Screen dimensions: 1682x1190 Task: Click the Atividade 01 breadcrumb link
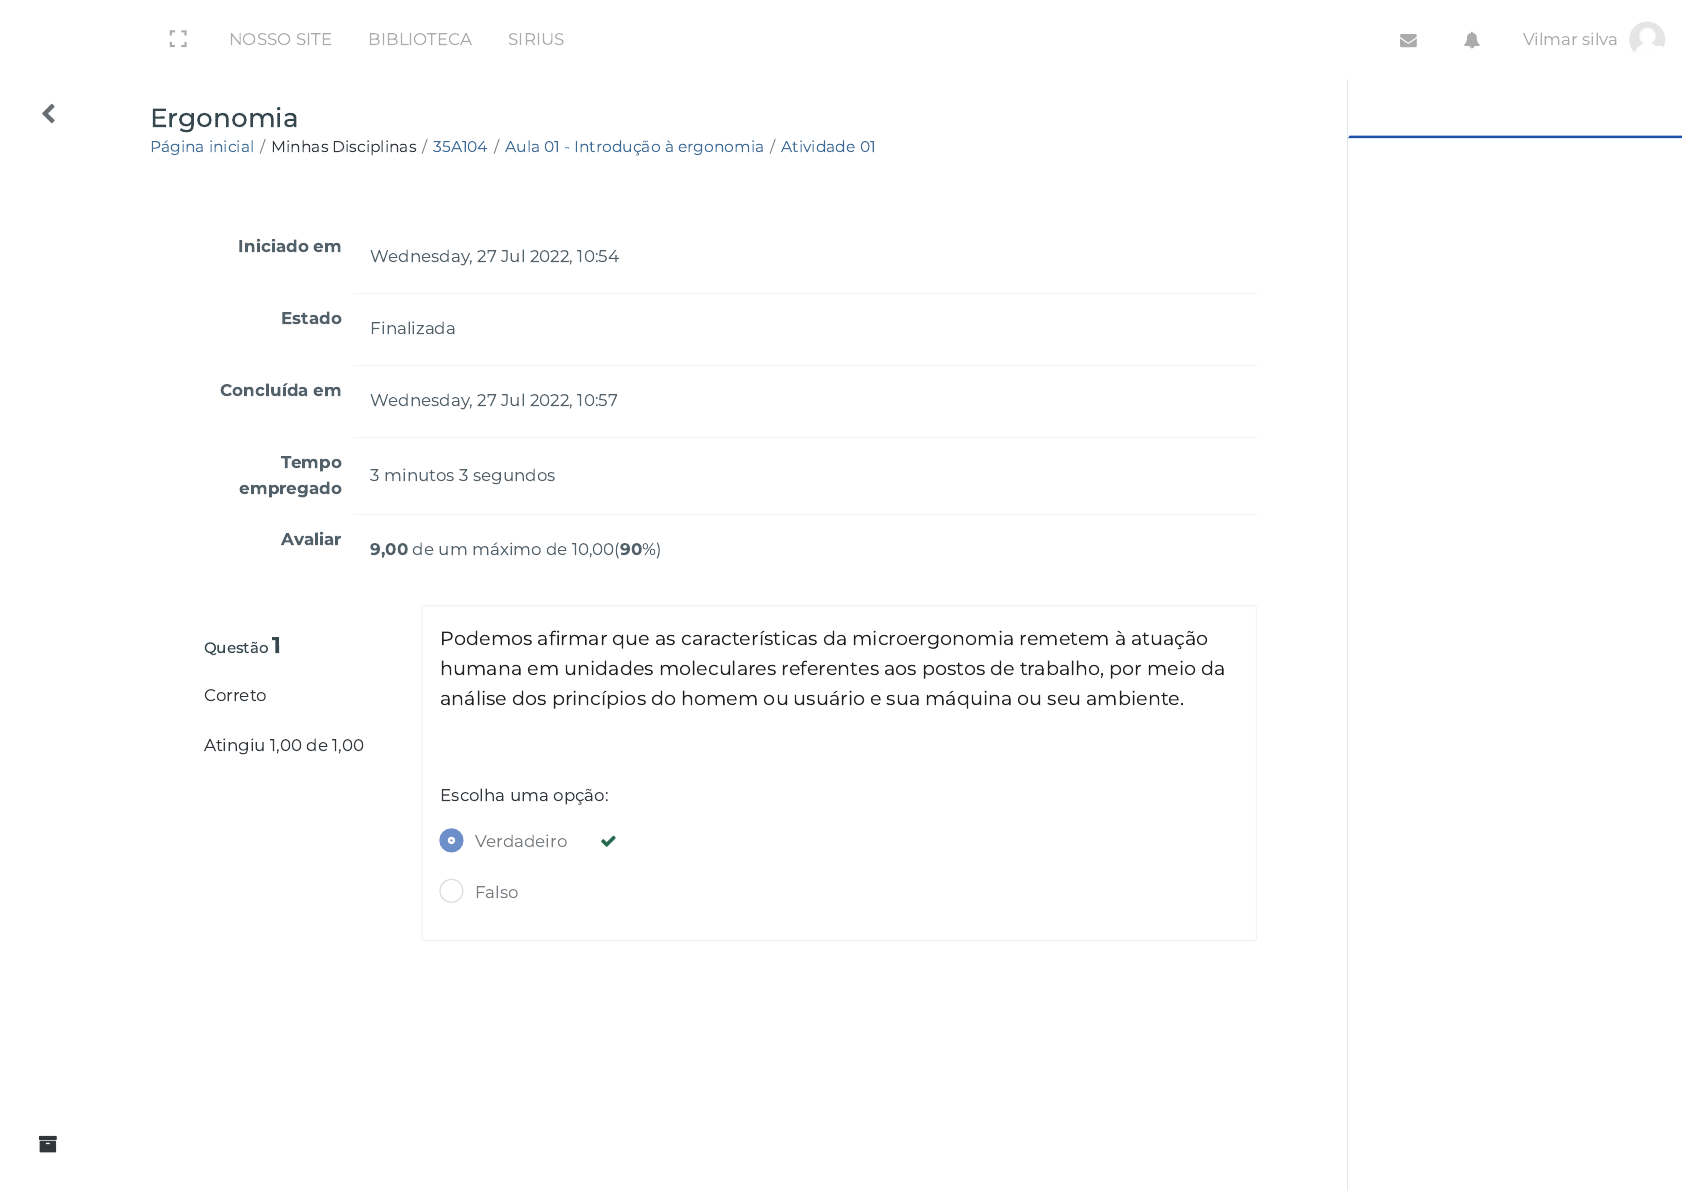tap(828, 146)
